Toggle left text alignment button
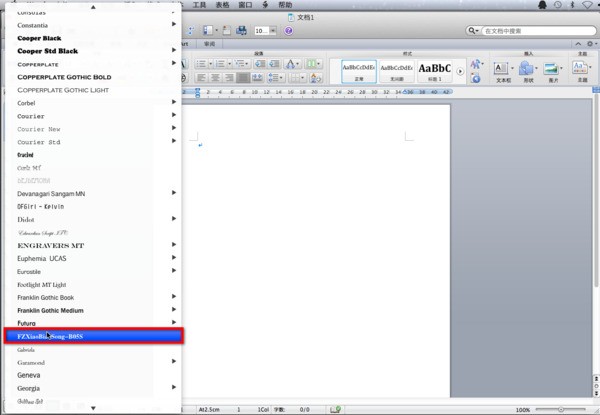Viewport: 600px width, 415px height. point(201,78)
